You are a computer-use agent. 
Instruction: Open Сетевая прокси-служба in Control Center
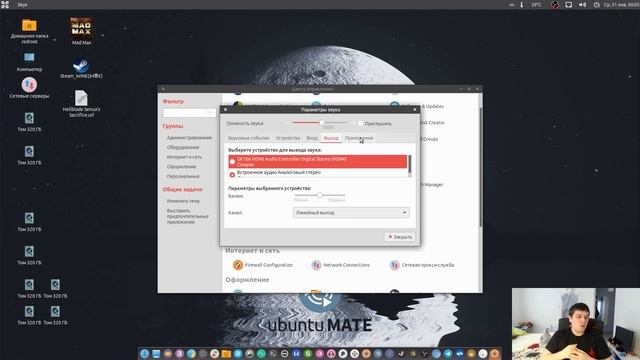click(x=422, y=265)
